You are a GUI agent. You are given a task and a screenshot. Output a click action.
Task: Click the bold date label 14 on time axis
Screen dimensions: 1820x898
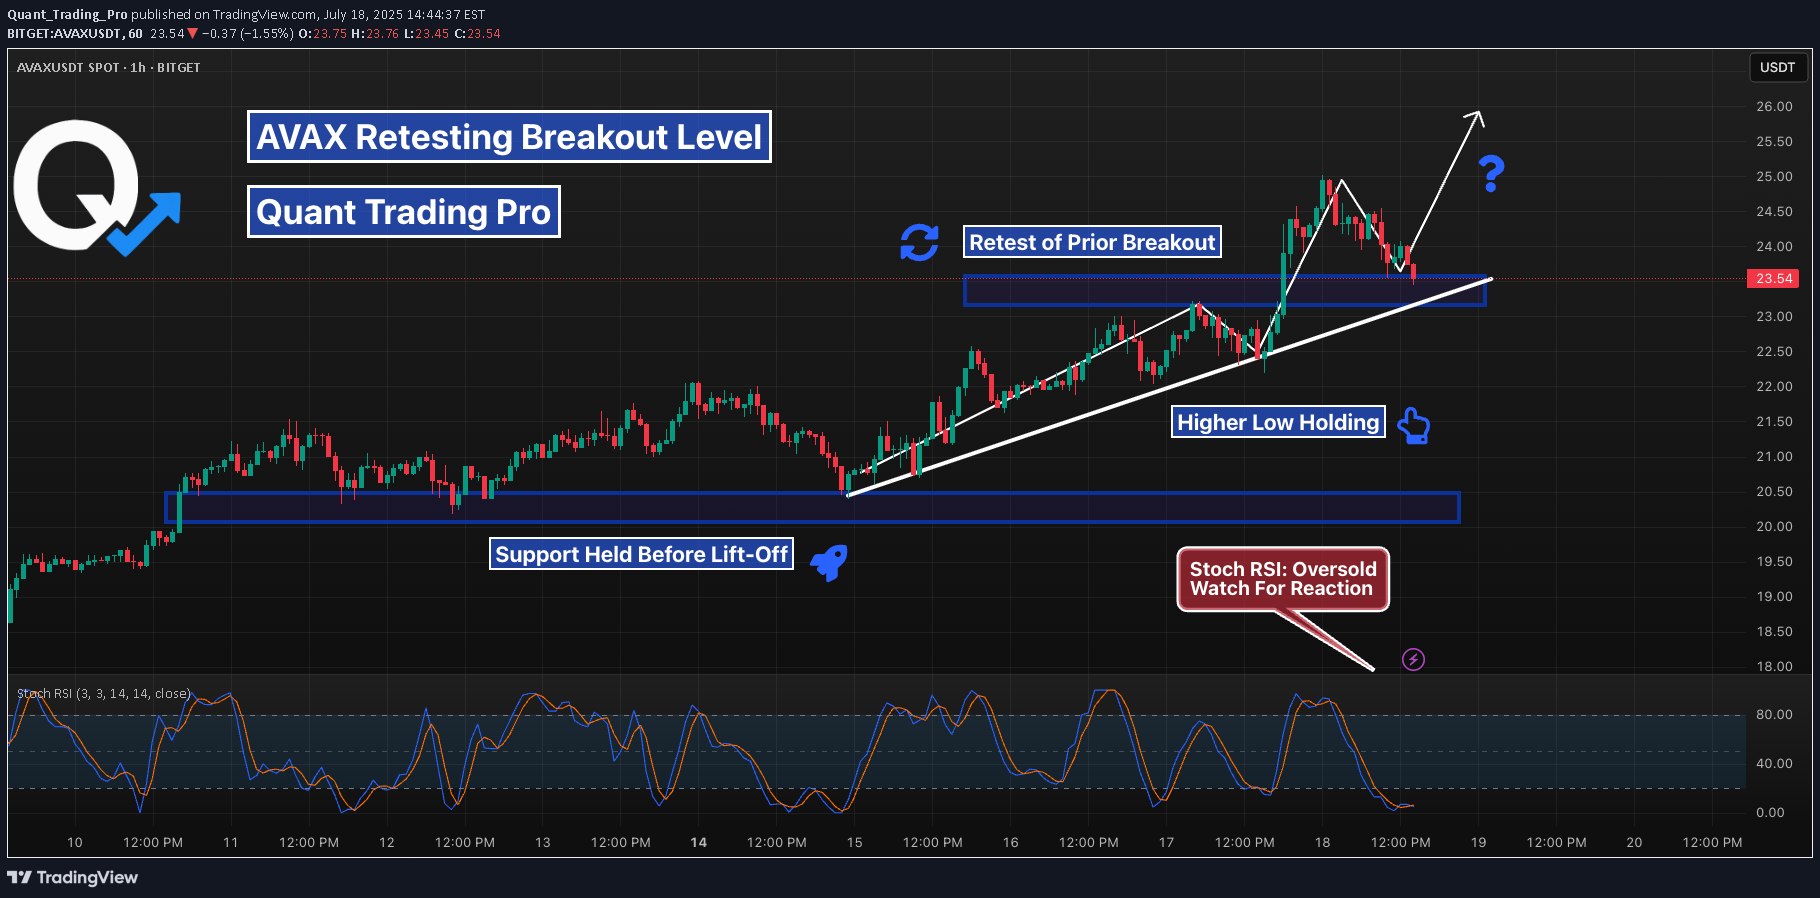tap(699, 842)
